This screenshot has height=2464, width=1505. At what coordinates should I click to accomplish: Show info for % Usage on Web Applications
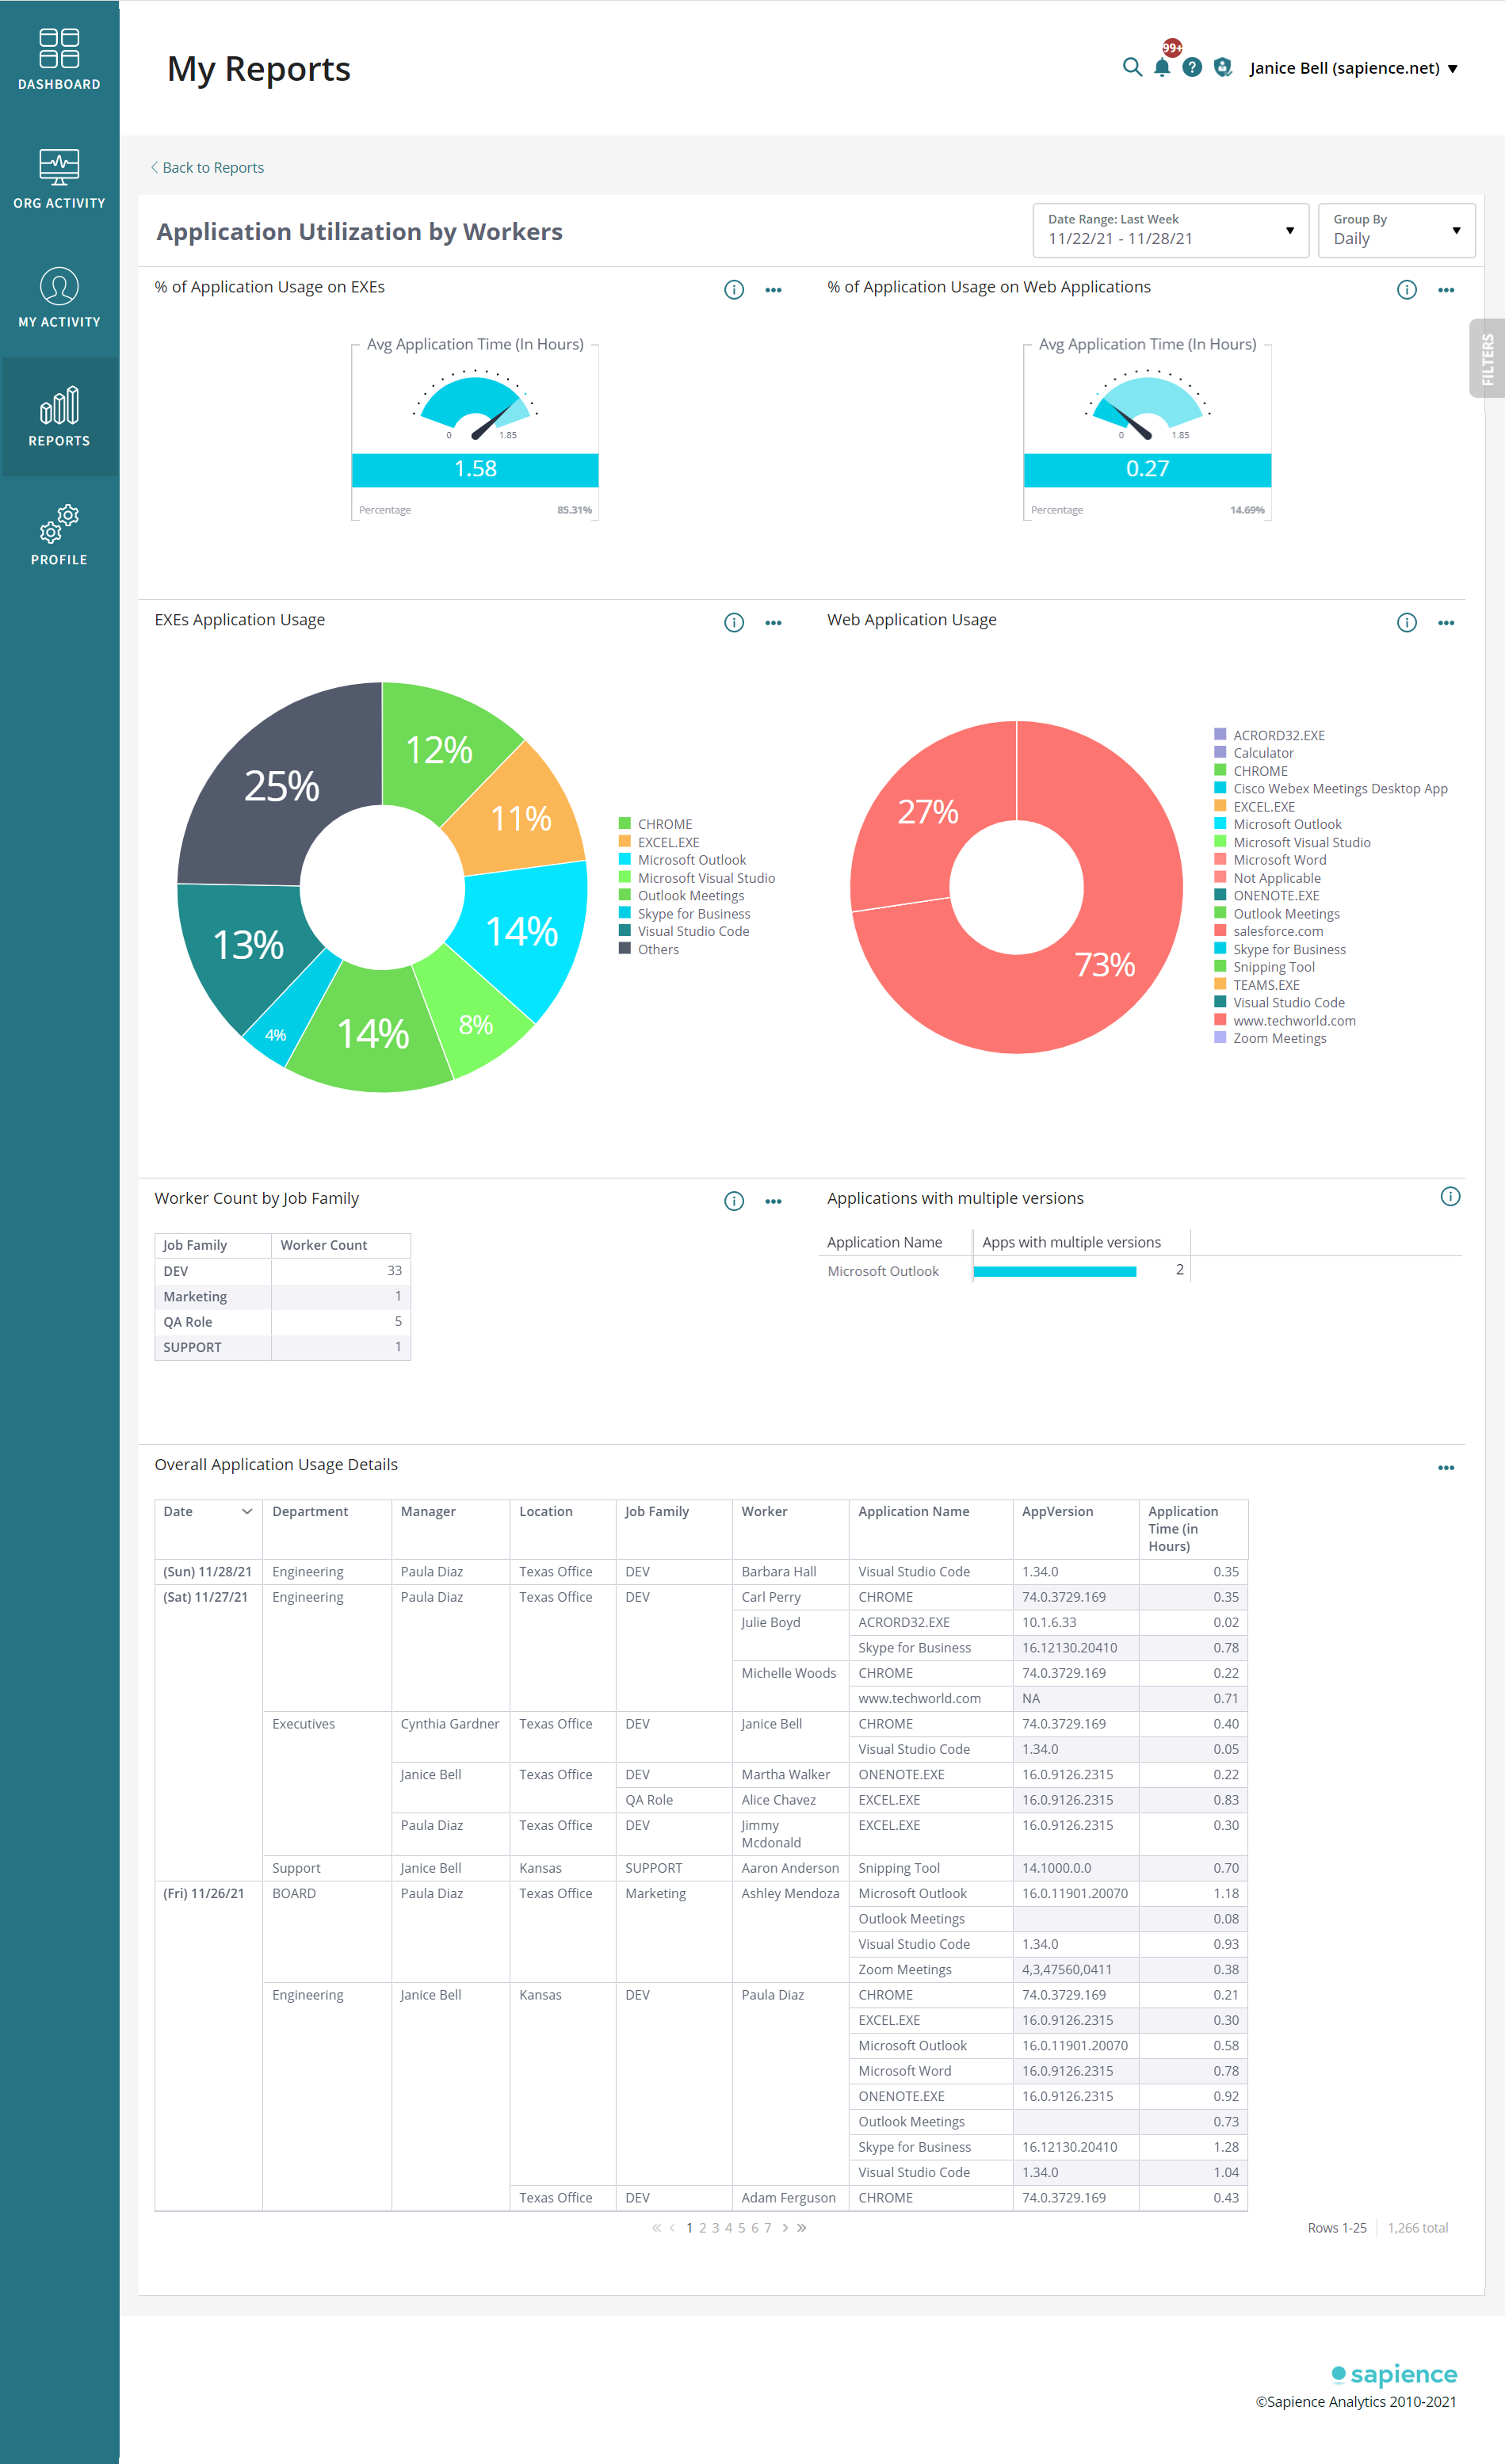coord(1407,290)
